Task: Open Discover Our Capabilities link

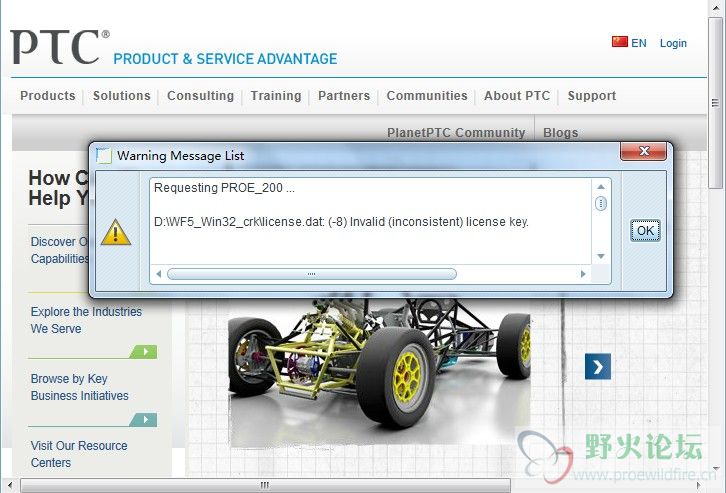Action: pyautogui.click(x=59, y=250)
